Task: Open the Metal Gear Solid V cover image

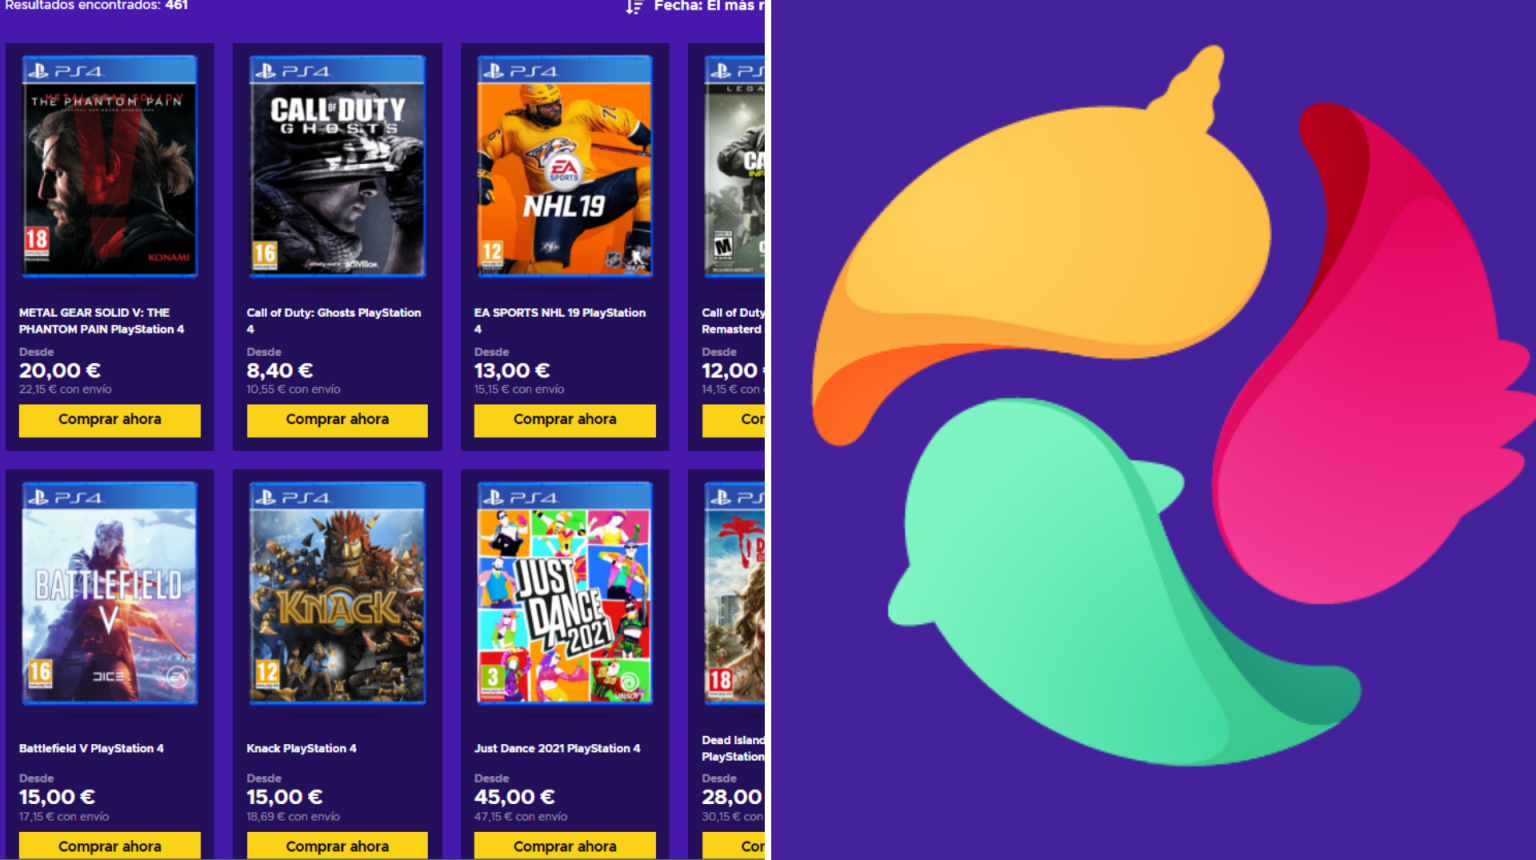Action: (x=110, y=166)
